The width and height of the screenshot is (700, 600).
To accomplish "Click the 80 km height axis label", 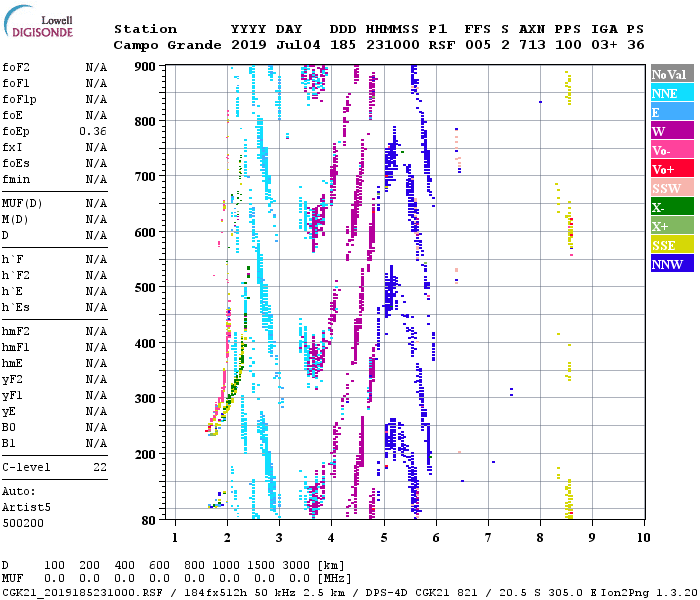I will (149, 521).
